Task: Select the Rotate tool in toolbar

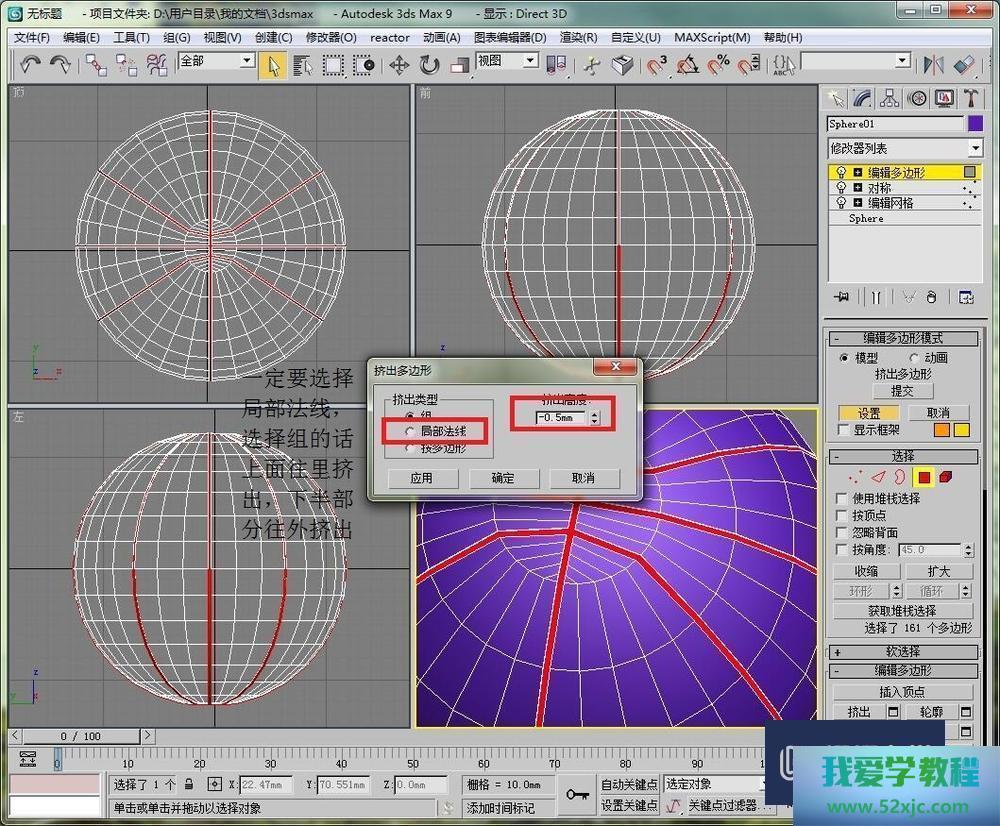Action: [x=429, y=65]
